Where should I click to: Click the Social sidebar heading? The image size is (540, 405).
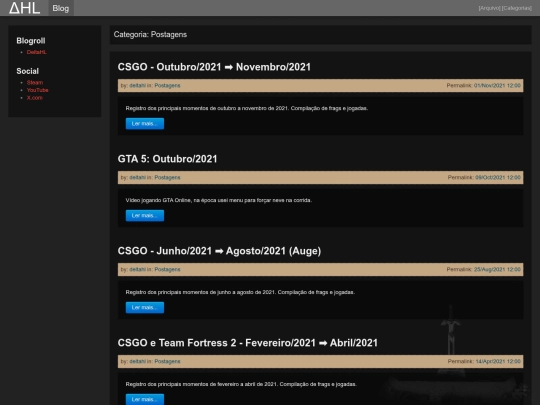tap(28, 71)
